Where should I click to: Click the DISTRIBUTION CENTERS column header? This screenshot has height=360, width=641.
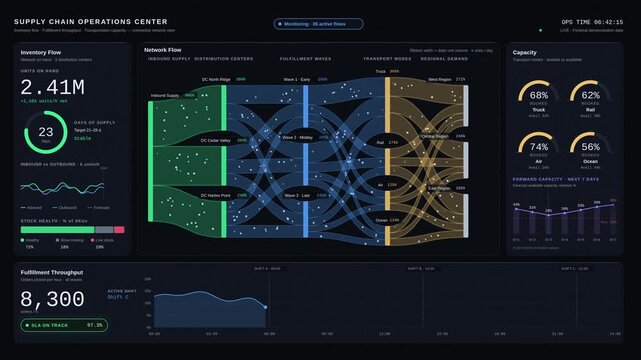tap(224, 59)
